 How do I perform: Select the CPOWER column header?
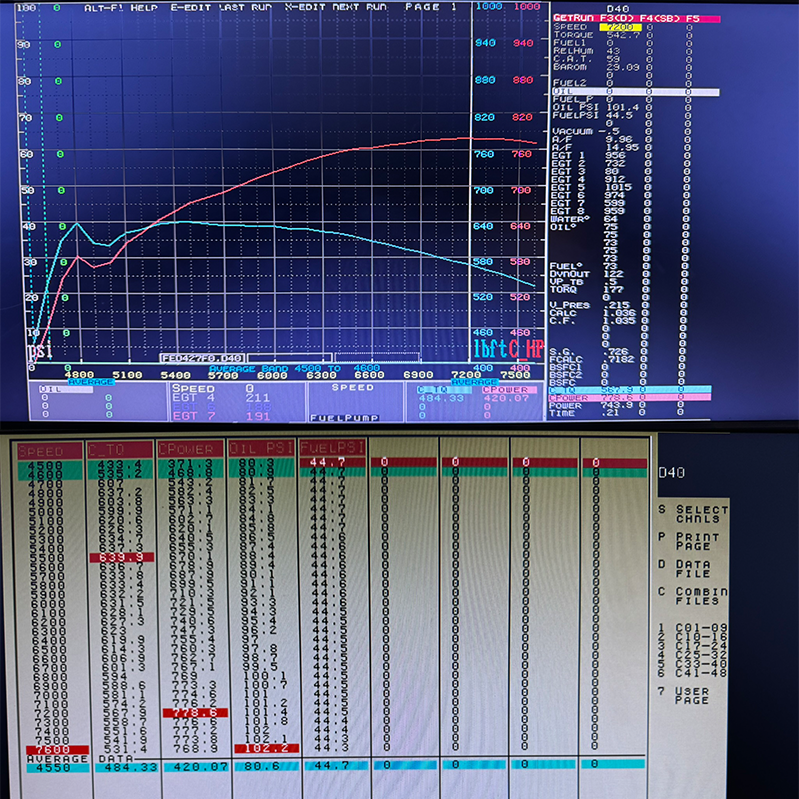pyautogui.click(x=189, y=451)
